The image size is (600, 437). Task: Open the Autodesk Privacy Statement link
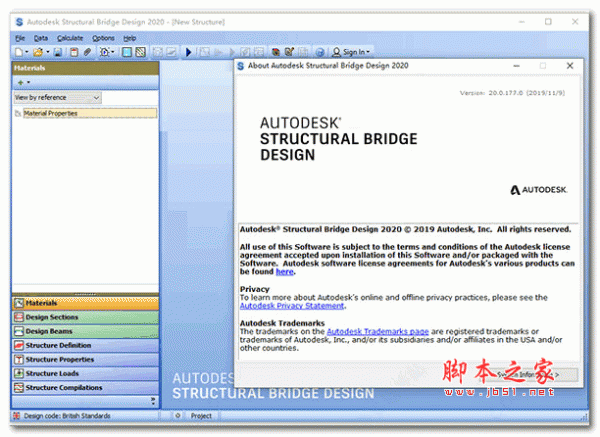[x=292, y=306]
